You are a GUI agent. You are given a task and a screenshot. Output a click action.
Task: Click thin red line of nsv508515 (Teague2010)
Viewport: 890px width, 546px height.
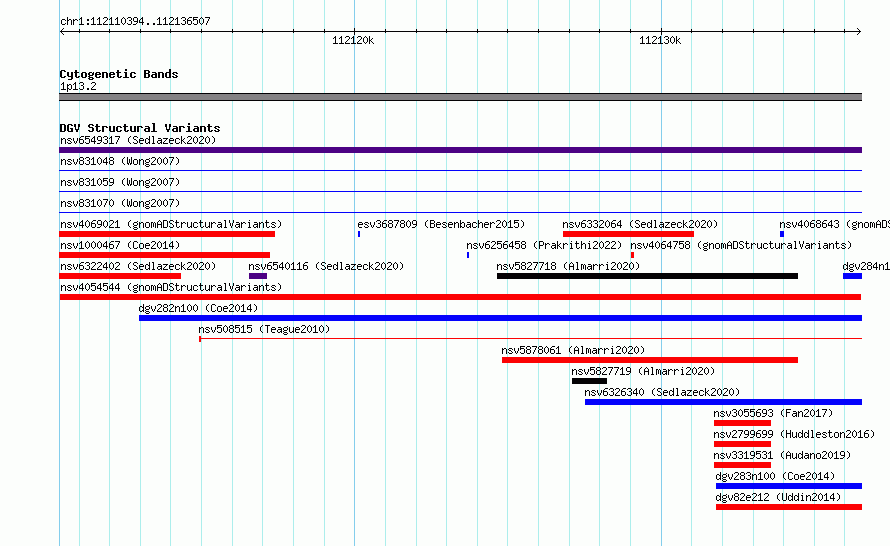tap(531, 339)
